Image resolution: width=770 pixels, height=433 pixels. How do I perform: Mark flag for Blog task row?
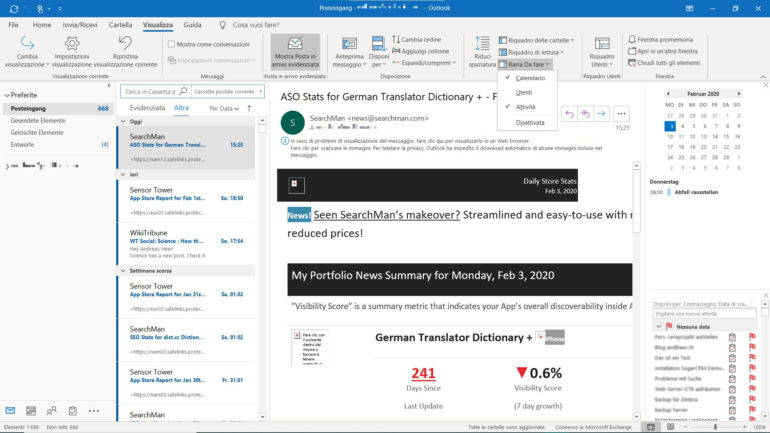click(x=752, y=347)
